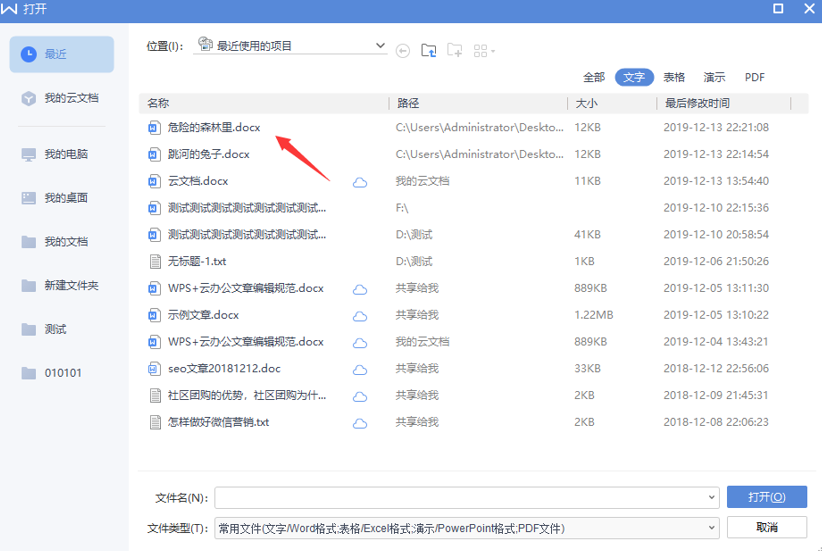Click the new folder icon

[x=455, y=50]
